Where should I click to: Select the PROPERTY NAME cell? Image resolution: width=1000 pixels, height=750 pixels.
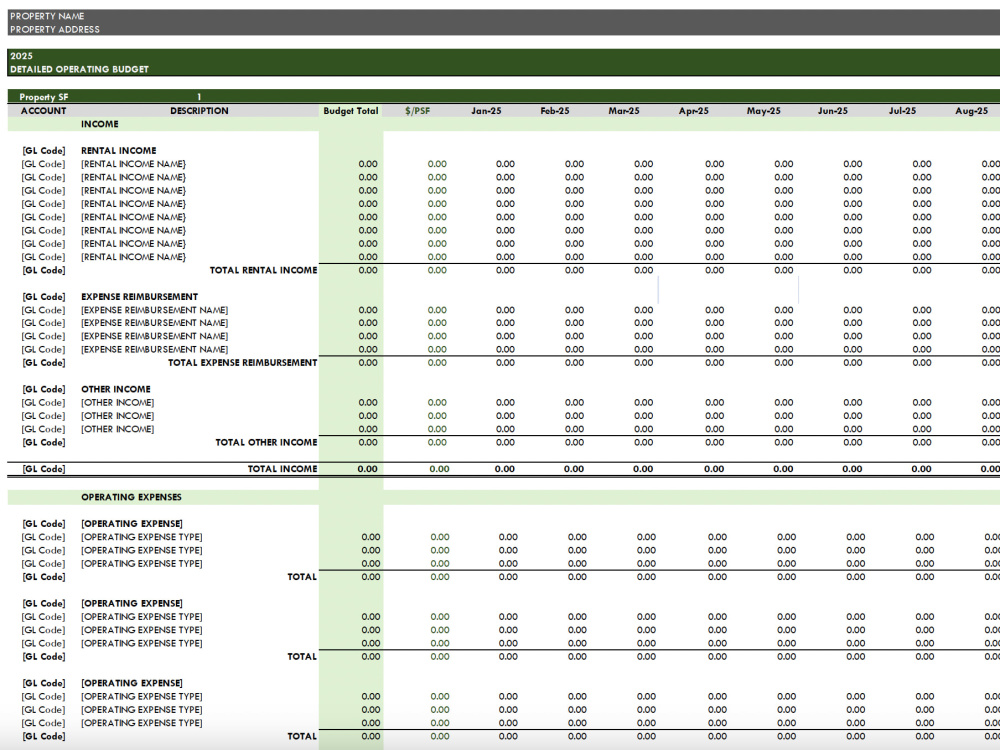(47, 16)
